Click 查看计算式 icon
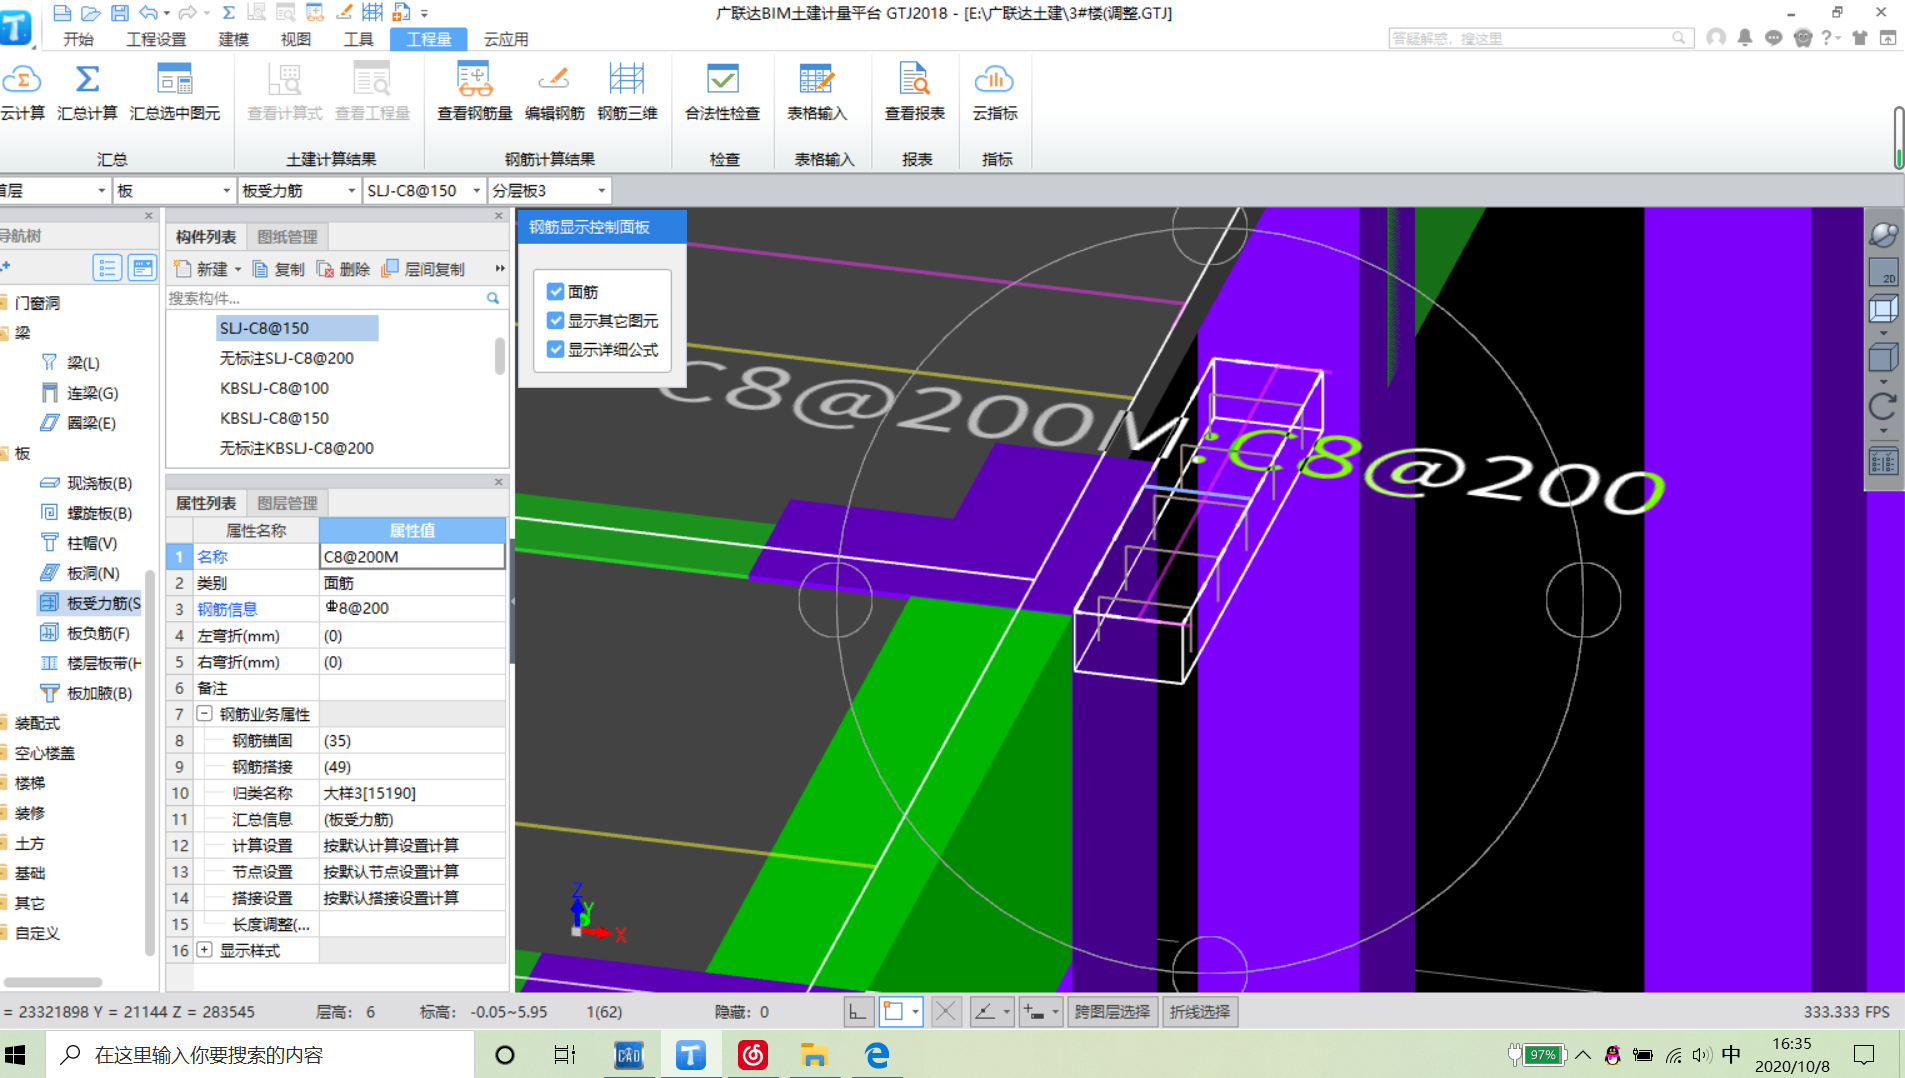1905x1078 pixels. (x=285, y=80)
